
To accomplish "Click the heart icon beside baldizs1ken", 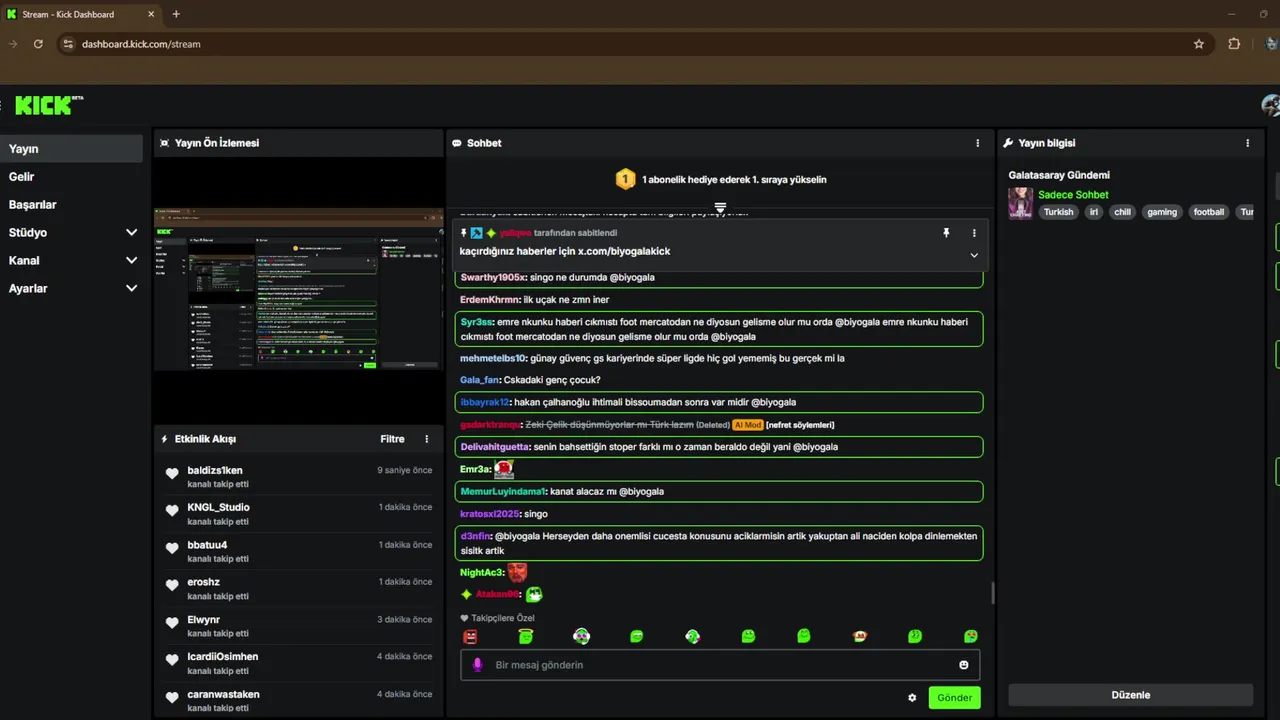I will pos(172,473).
